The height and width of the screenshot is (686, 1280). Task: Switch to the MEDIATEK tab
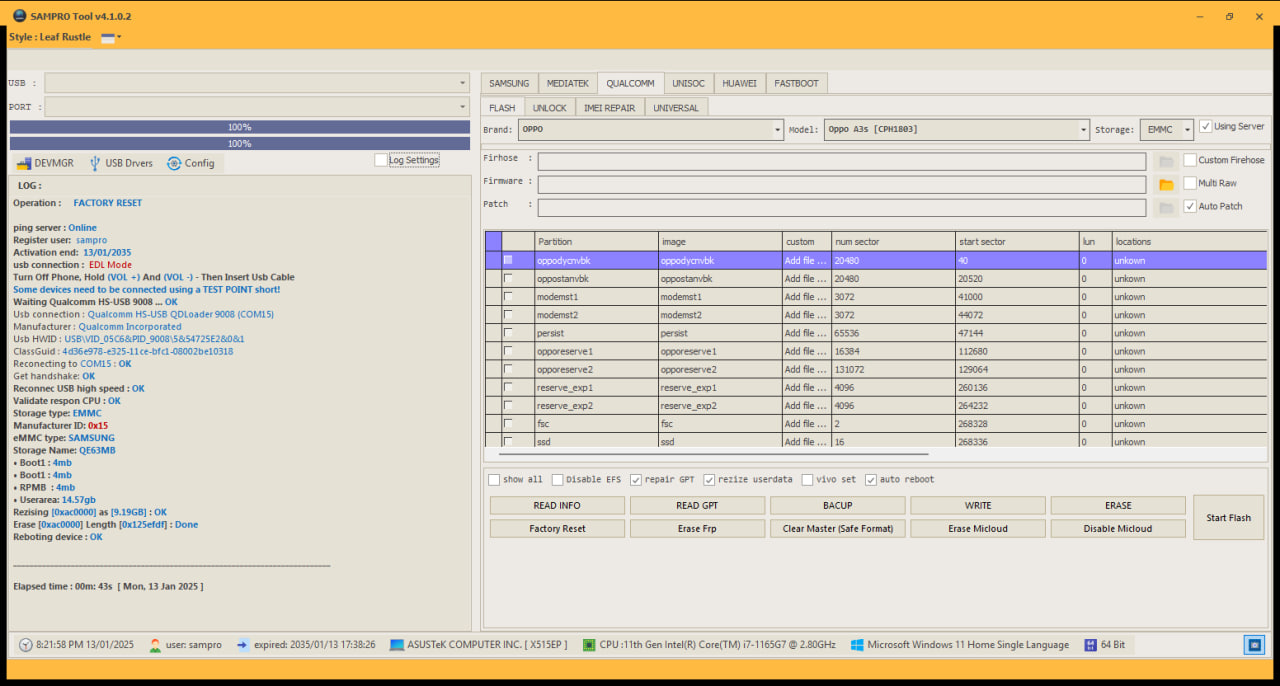(567, 83)
